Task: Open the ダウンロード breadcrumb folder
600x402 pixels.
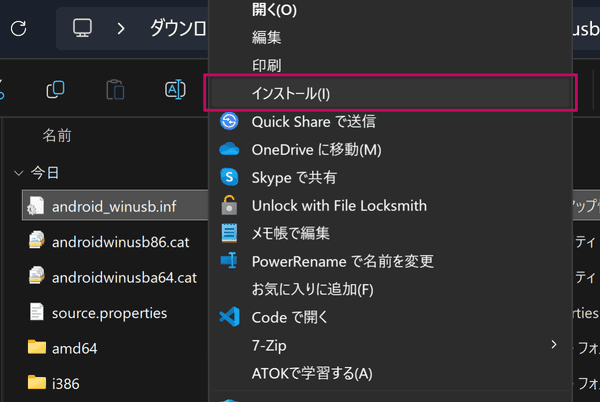Action: (178, 28)
